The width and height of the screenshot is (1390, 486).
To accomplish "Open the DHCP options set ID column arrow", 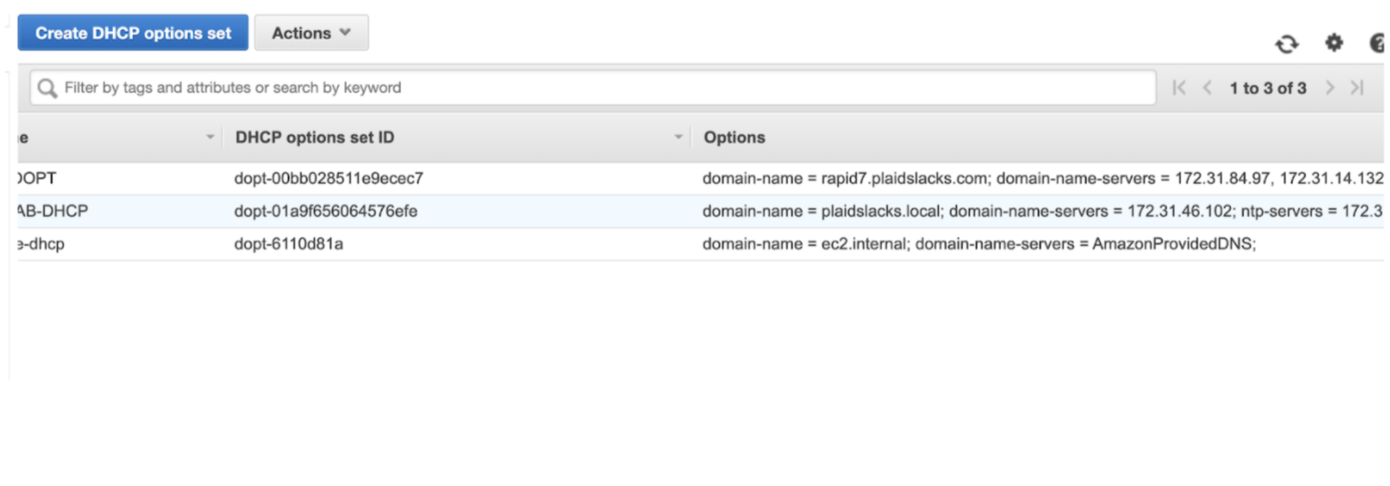I will (679, 137).
